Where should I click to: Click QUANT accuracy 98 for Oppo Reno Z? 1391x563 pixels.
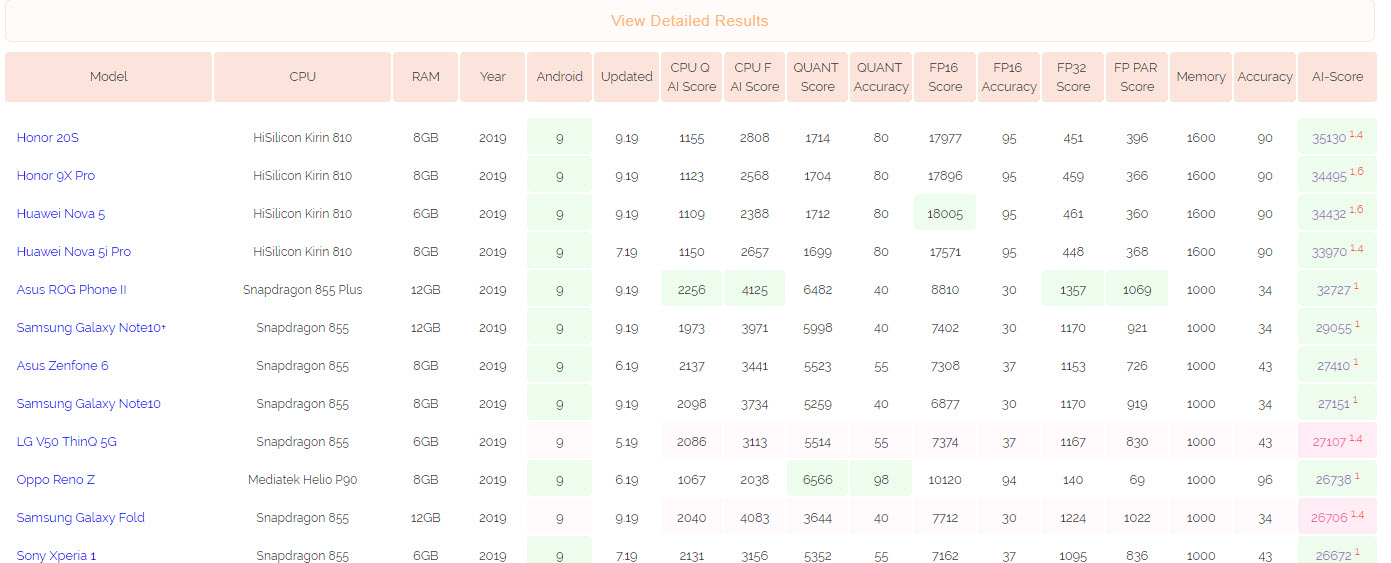(x=881, y=479)
